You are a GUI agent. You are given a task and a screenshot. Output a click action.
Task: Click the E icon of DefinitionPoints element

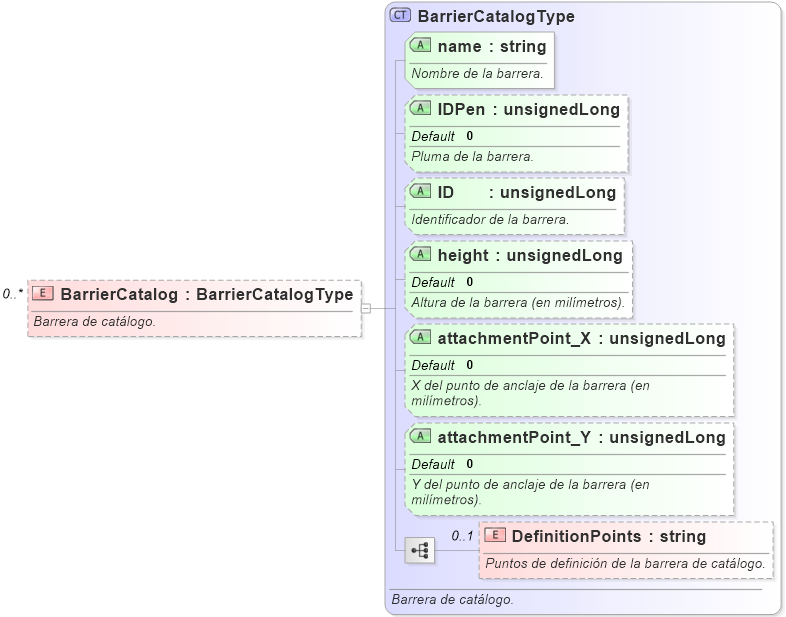pos(495,535)
